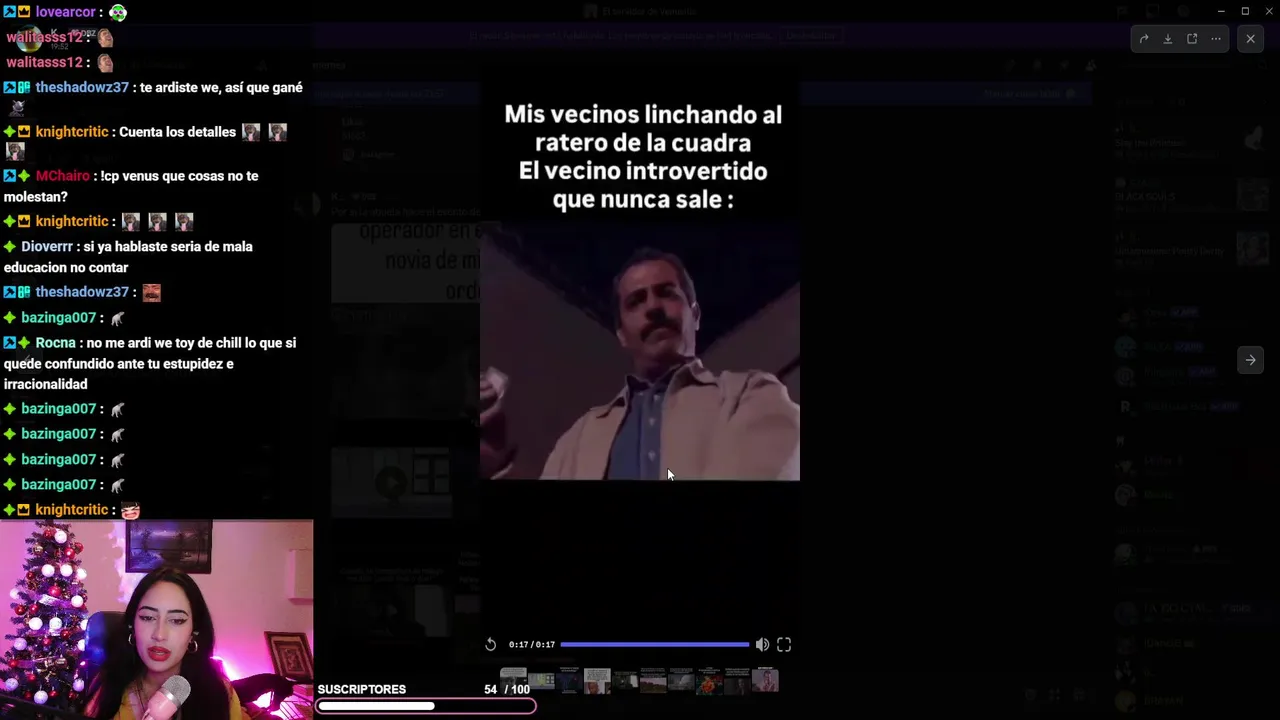1280x720 pixels.
Task: Click username Rocna in chat
Action: click(x=55, y=343)
